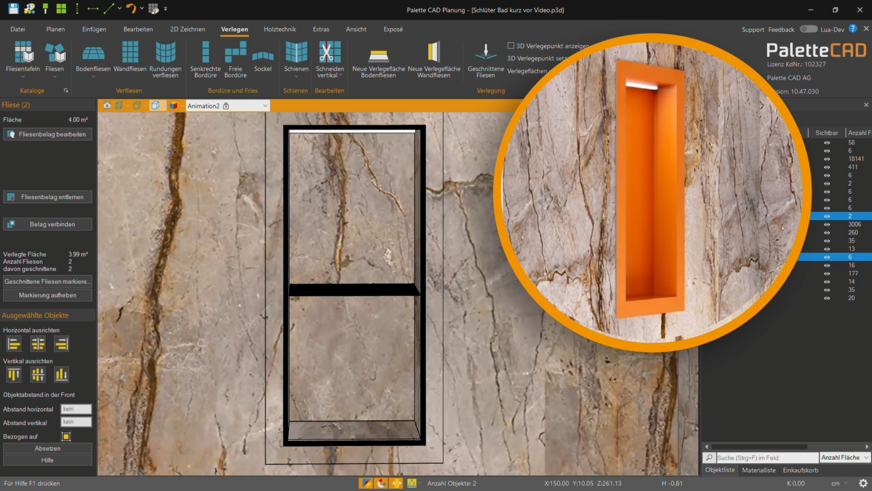This screenshot has width=872, height=491.
Task: Choose Rundungen verfliesen tool
Action: (165, 59)
